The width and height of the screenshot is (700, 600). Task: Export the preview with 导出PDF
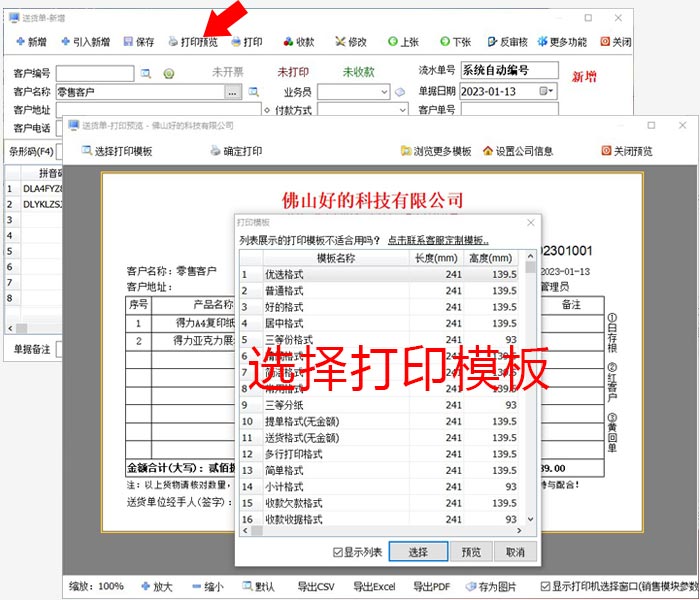[x=431, y=586]
